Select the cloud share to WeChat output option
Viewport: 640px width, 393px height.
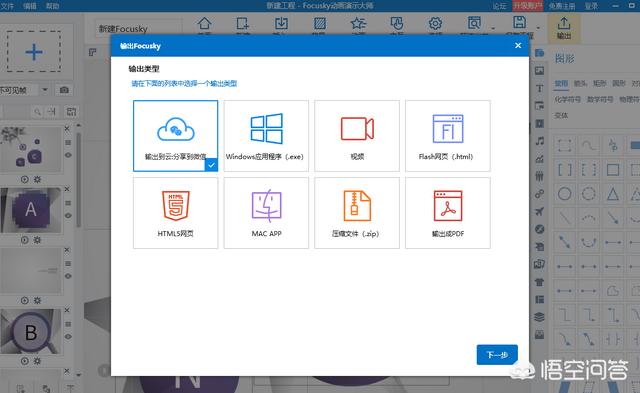(x=176, y=136)
